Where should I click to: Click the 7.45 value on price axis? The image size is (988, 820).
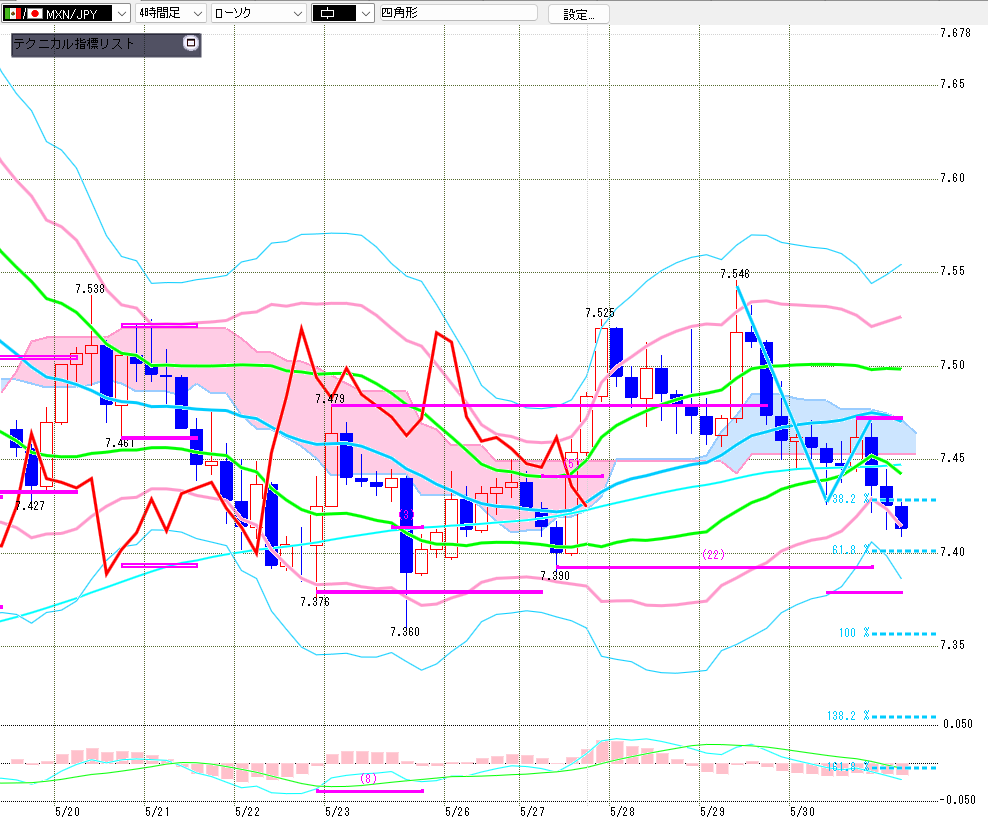[952, 458]
